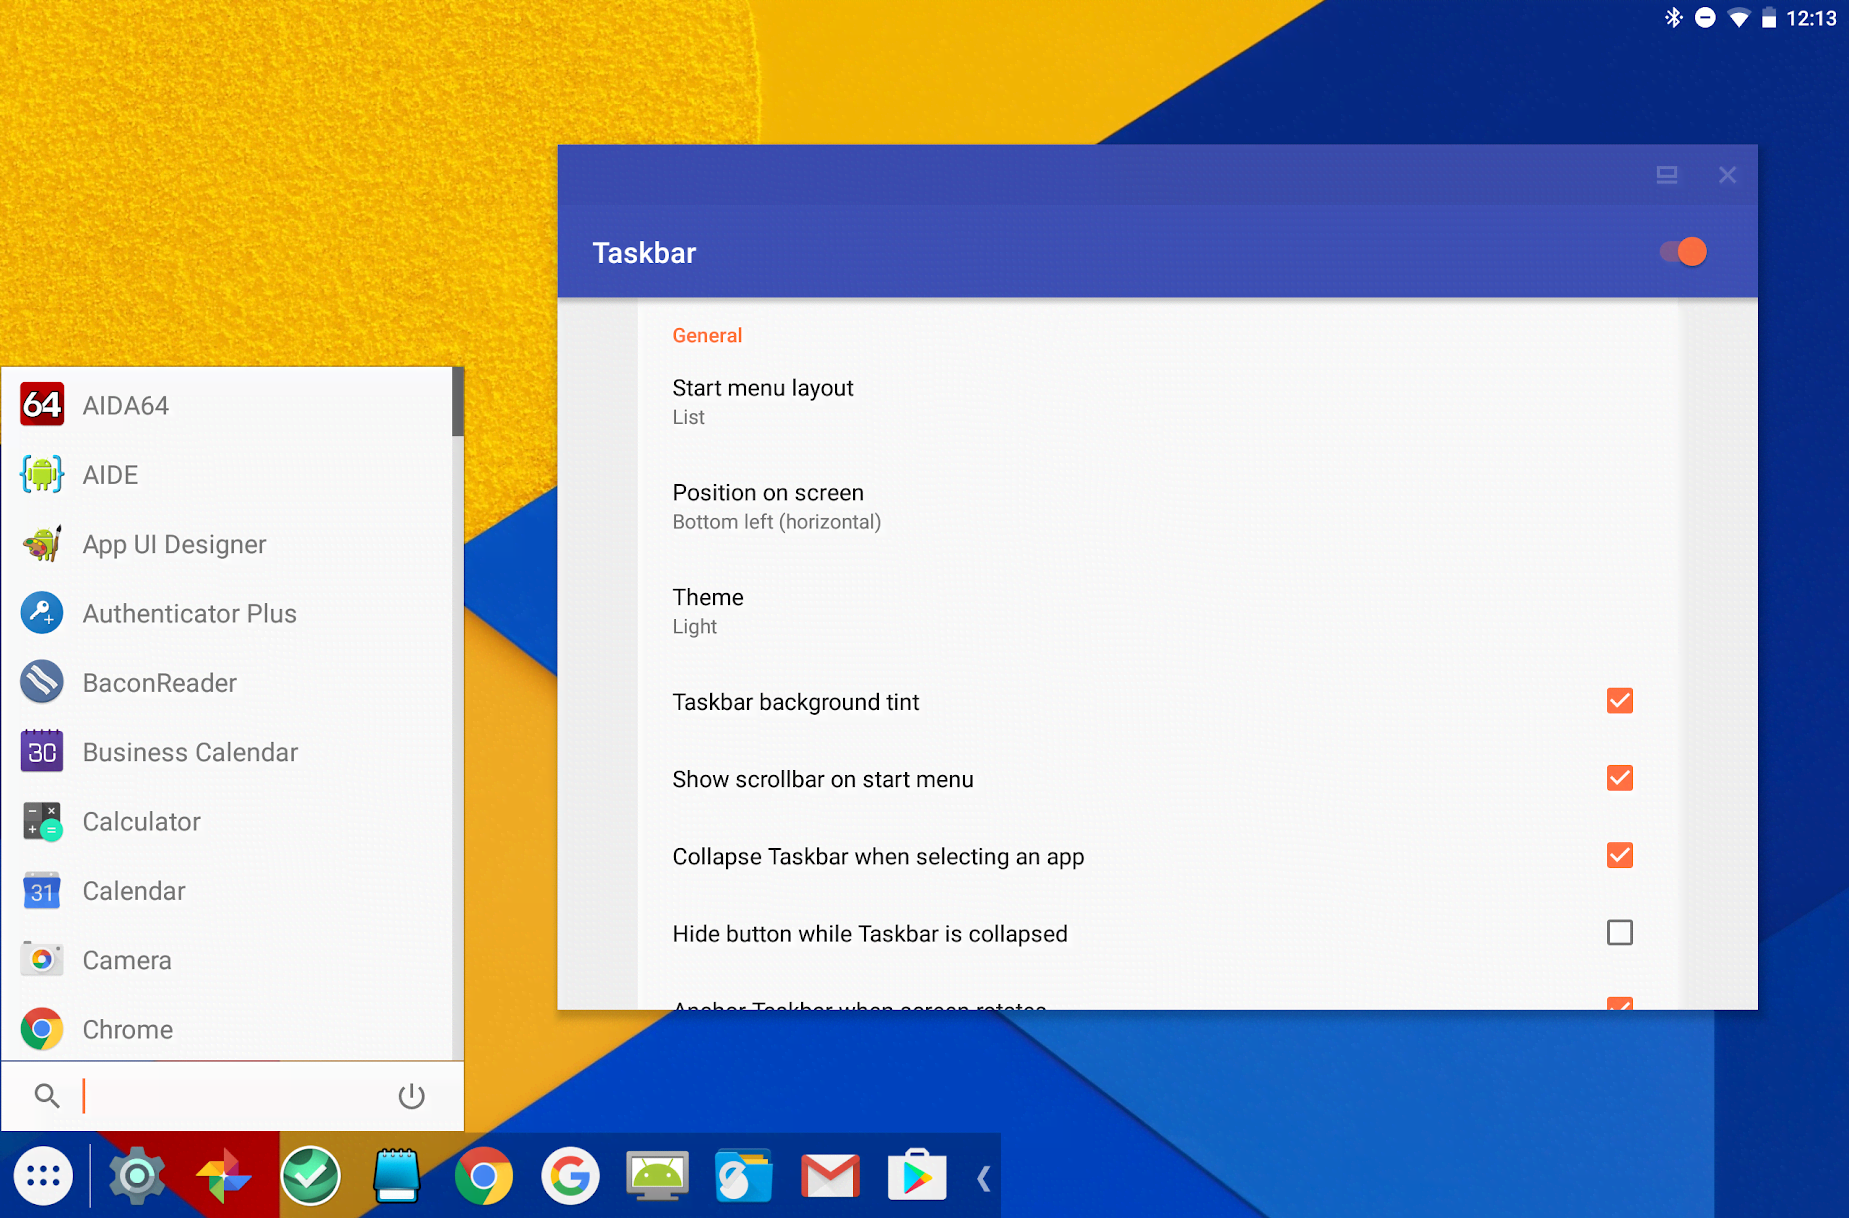This screenshot has width=1849, height=1218.
Task: Open Camera from the start menu
Action: pos(227,960)
